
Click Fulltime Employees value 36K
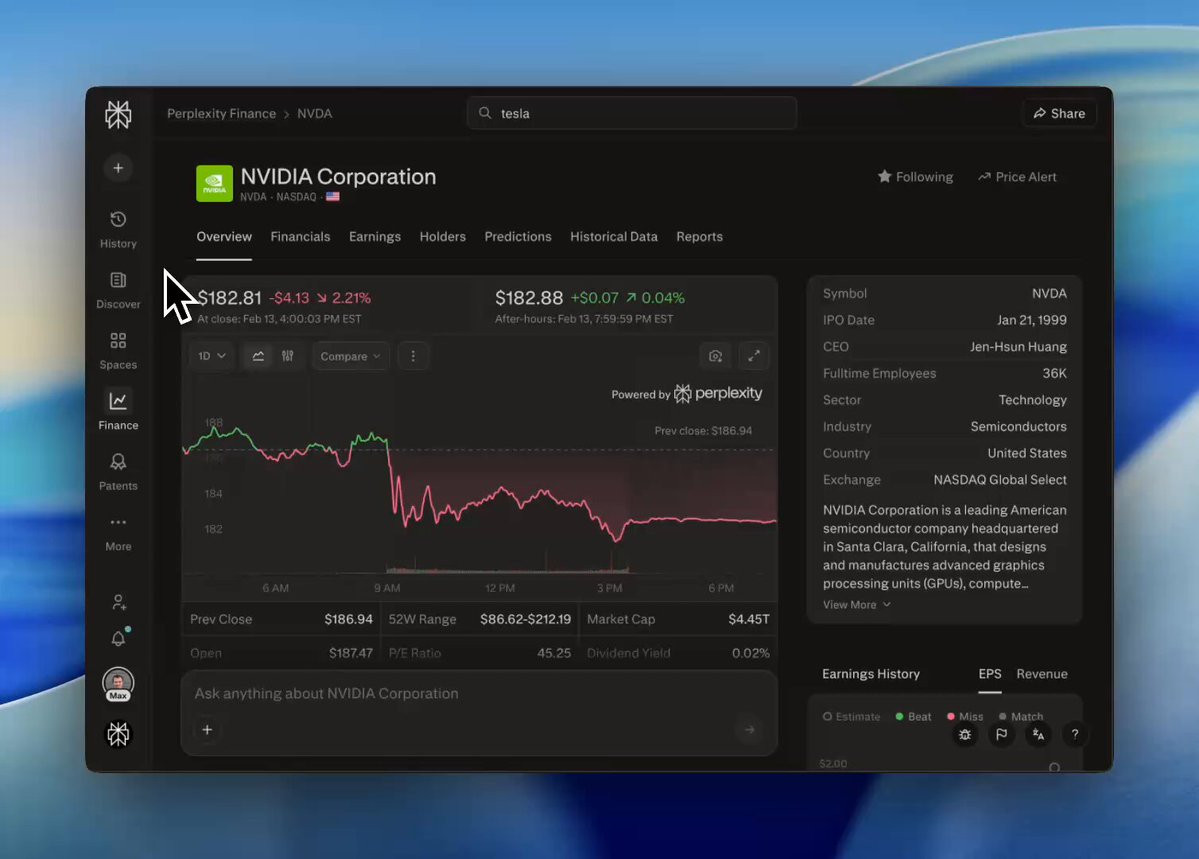(1054, 373)
